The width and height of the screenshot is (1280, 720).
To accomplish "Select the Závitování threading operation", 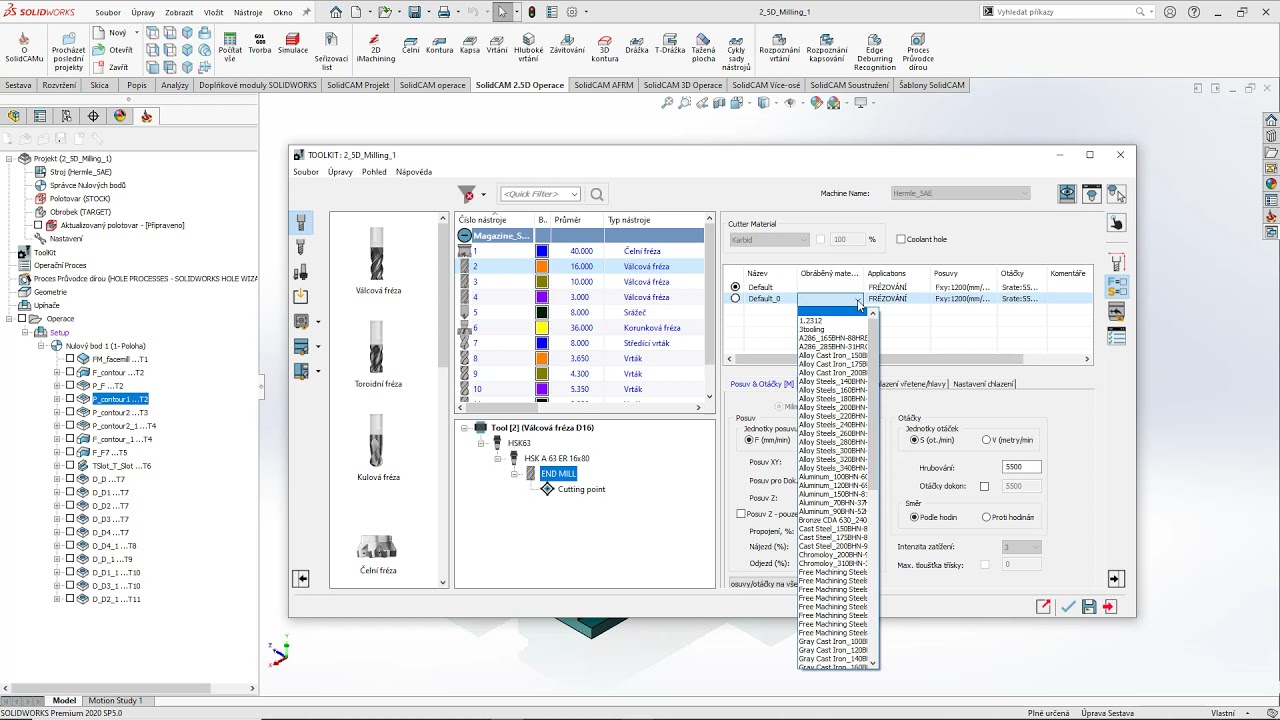I will [x=567, y=43].
